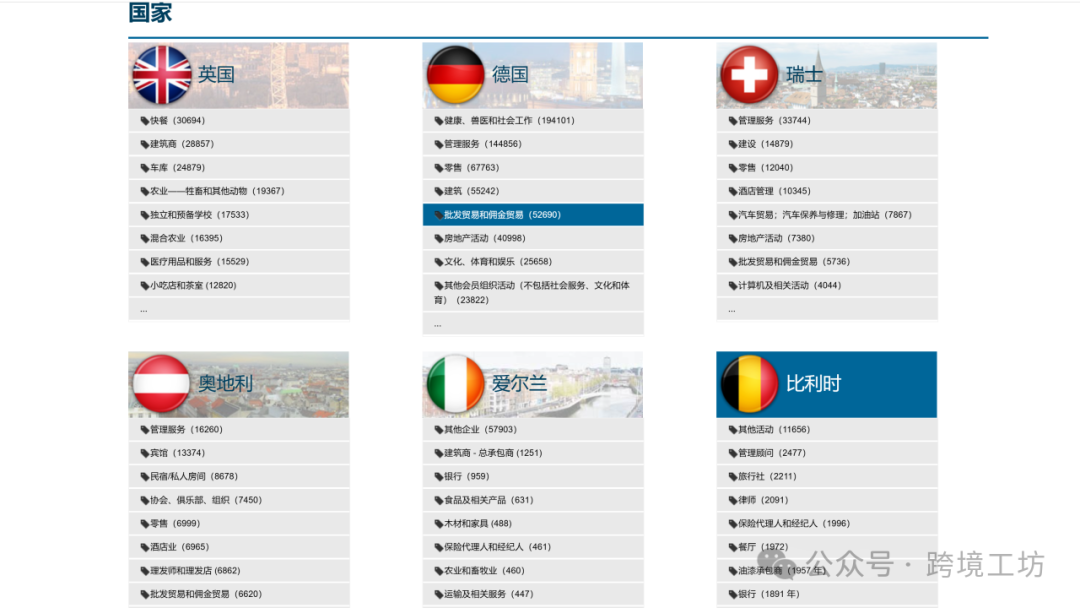
Task: Click the Germany flag icon
Action: pyautogui.click(x=456, y=75)
